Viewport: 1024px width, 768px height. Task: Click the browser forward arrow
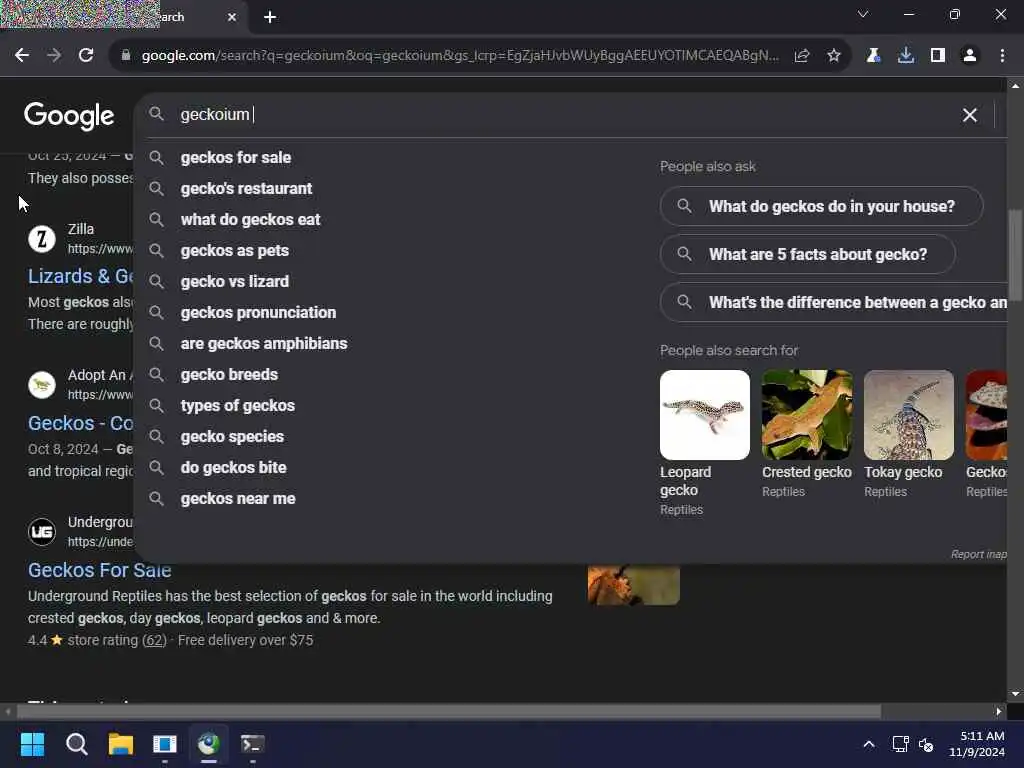(54, 56)
